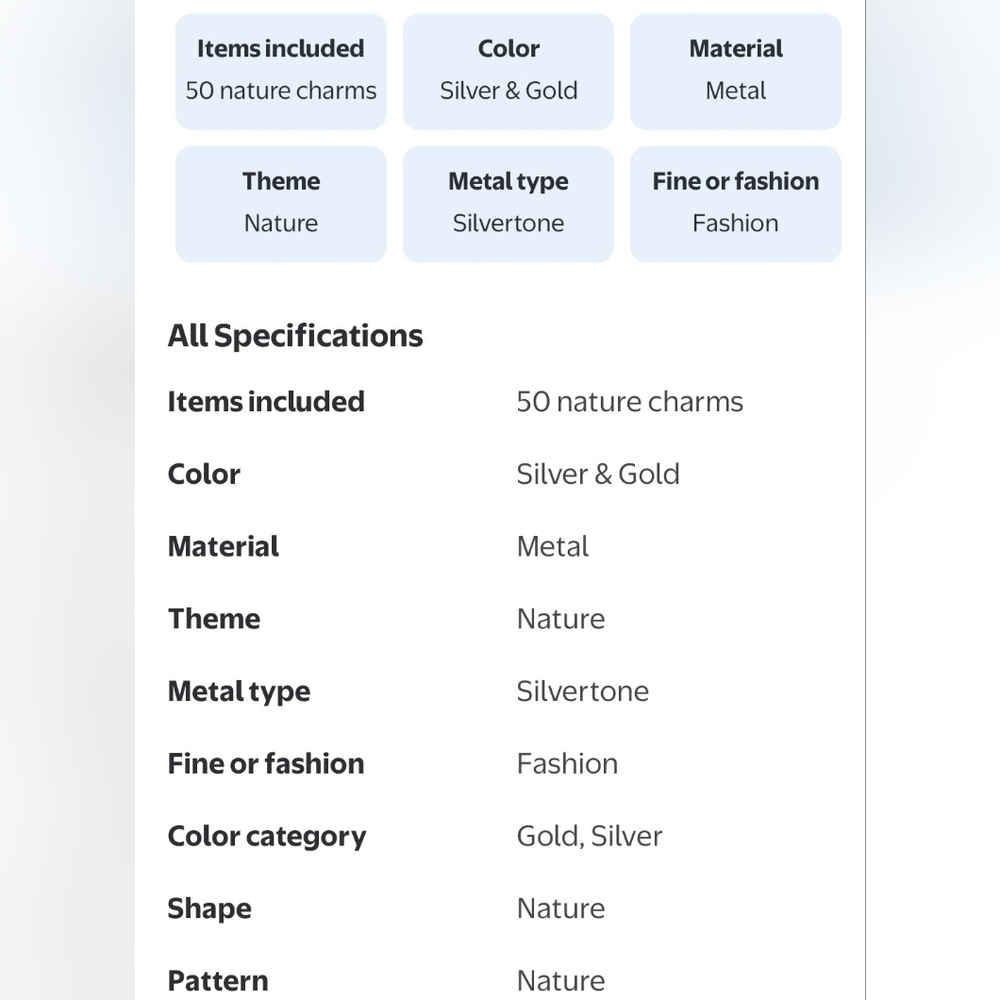Click the Fine or fashion specification label
The width and height of the screenshot is (1000, 1000).
tap(266, 764)
